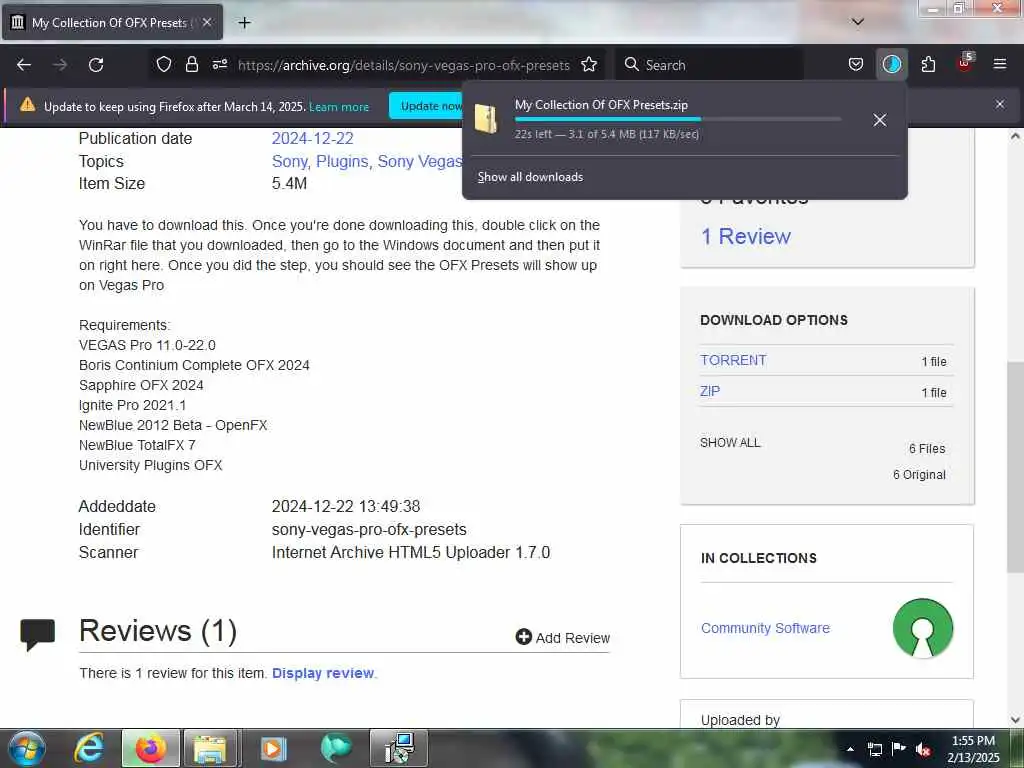Click the Reviews speech bubble icon

pyautogui.click(x=37, y=633)
